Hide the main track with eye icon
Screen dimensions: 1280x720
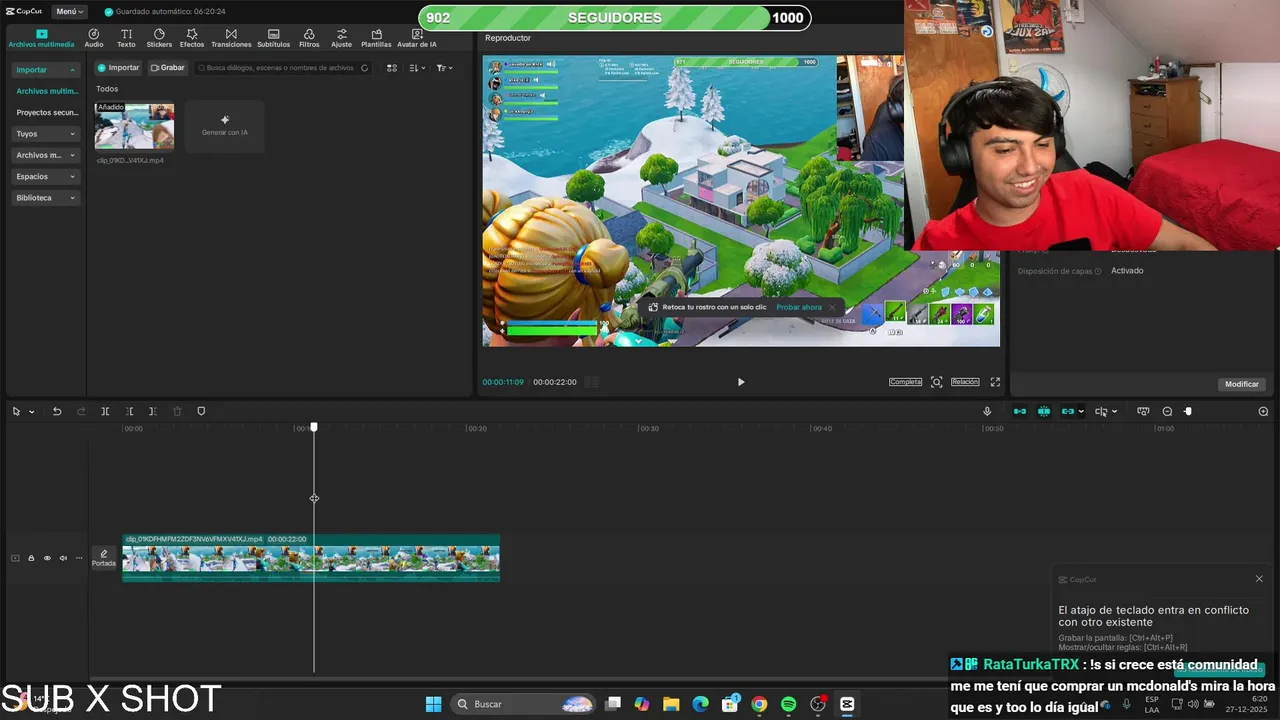click(47, 558)
